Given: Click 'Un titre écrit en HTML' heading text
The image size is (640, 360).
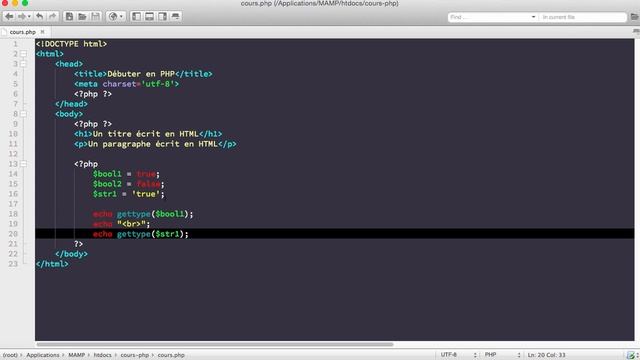Looking at the screenshot, I should pos(146,134).
